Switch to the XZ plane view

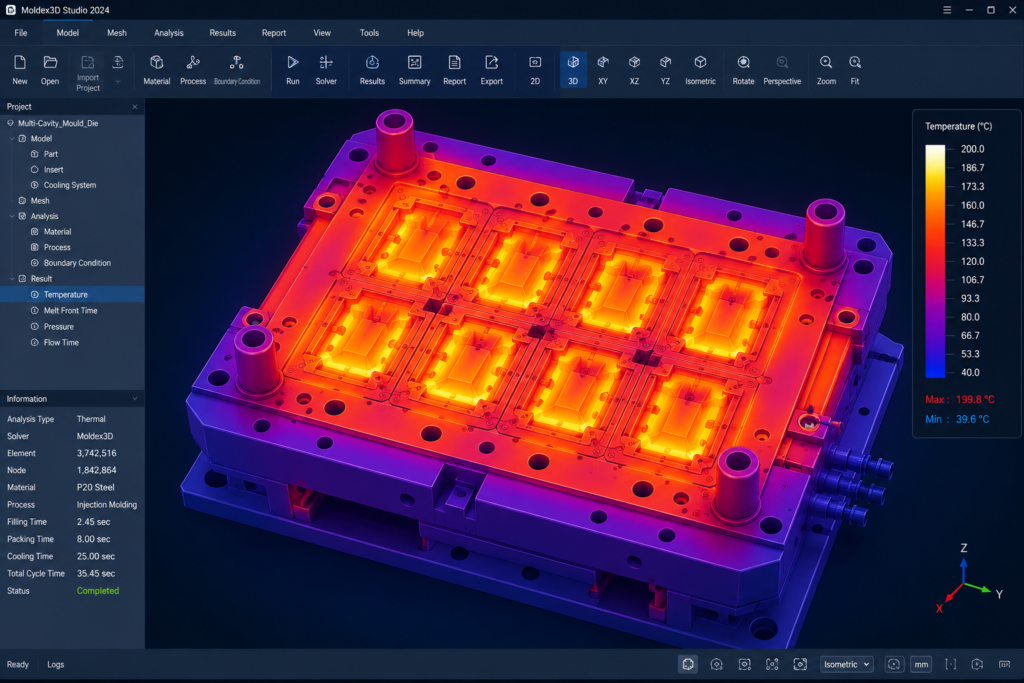[634, 70]
